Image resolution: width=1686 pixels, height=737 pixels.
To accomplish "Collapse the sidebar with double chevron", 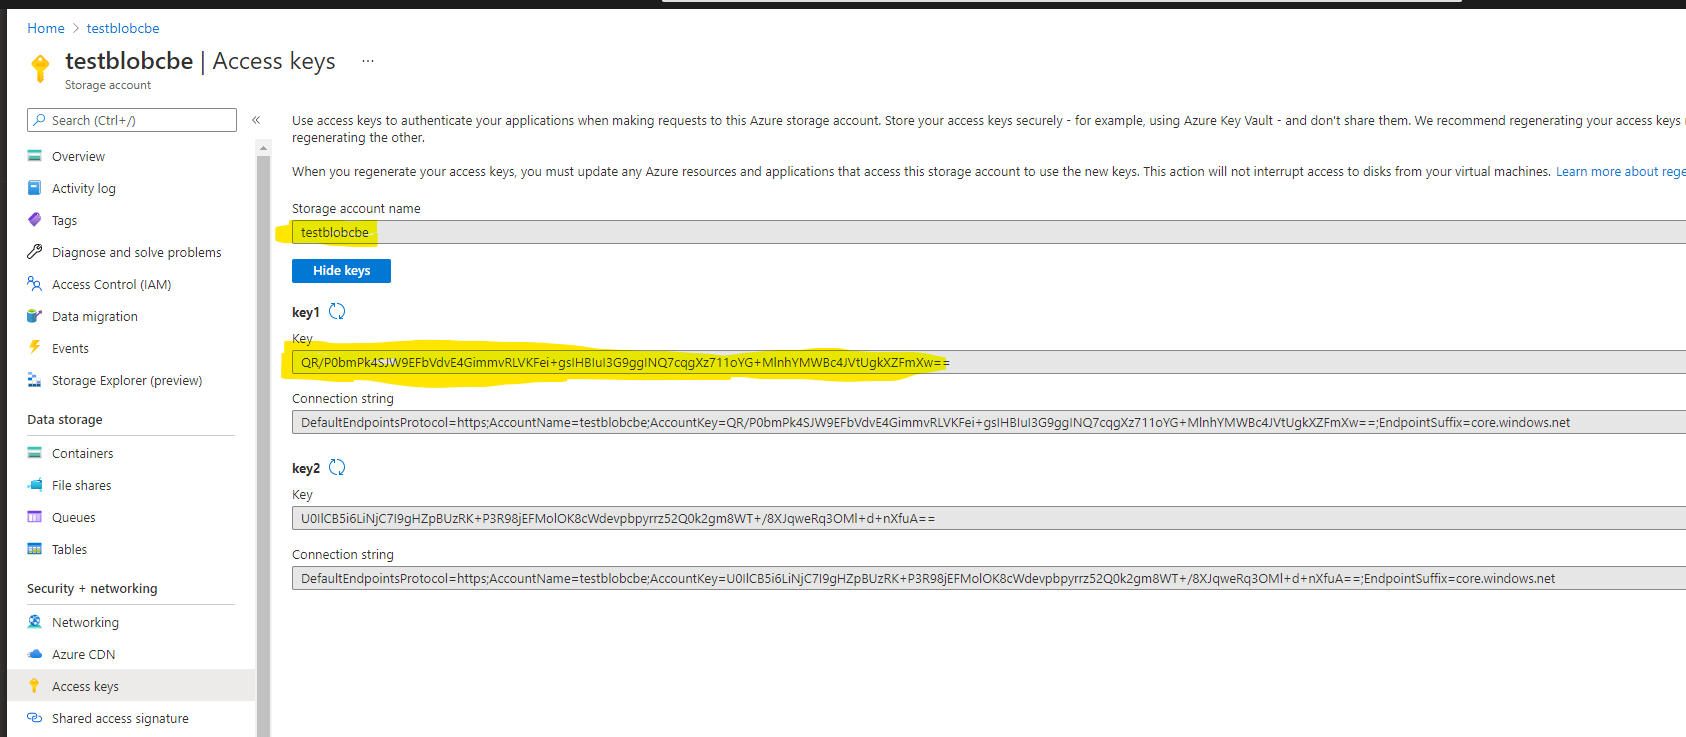I will [x=256, y=120].
